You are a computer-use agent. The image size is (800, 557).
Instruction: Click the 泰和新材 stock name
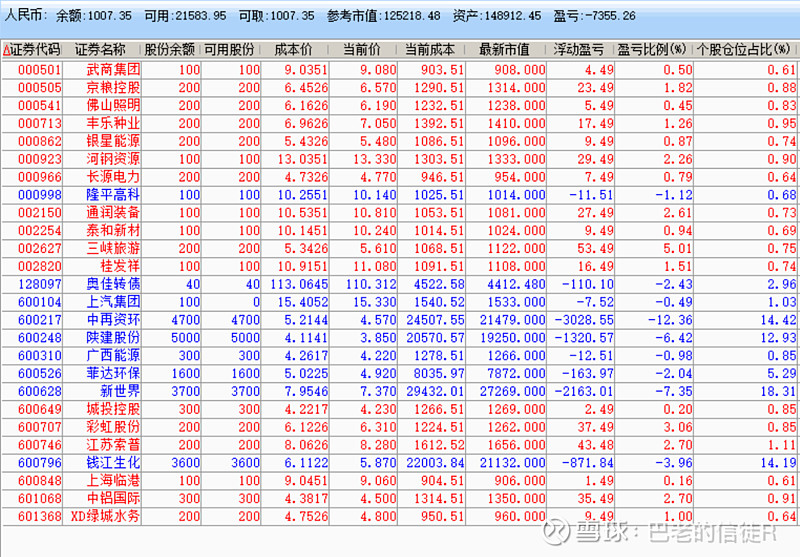[x=113, y=230]
